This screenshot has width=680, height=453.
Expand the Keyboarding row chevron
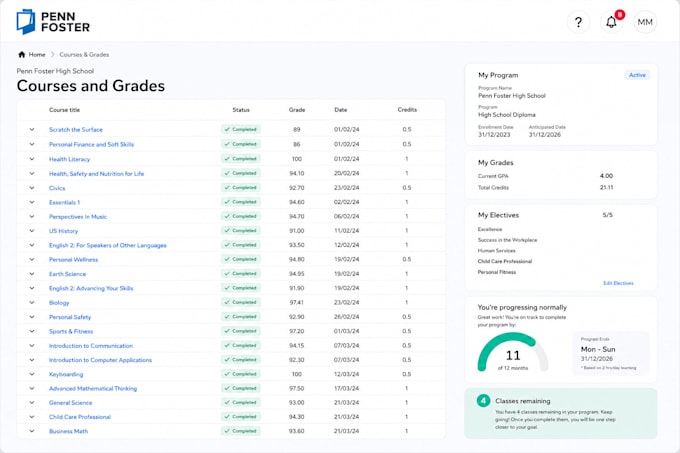32,374
